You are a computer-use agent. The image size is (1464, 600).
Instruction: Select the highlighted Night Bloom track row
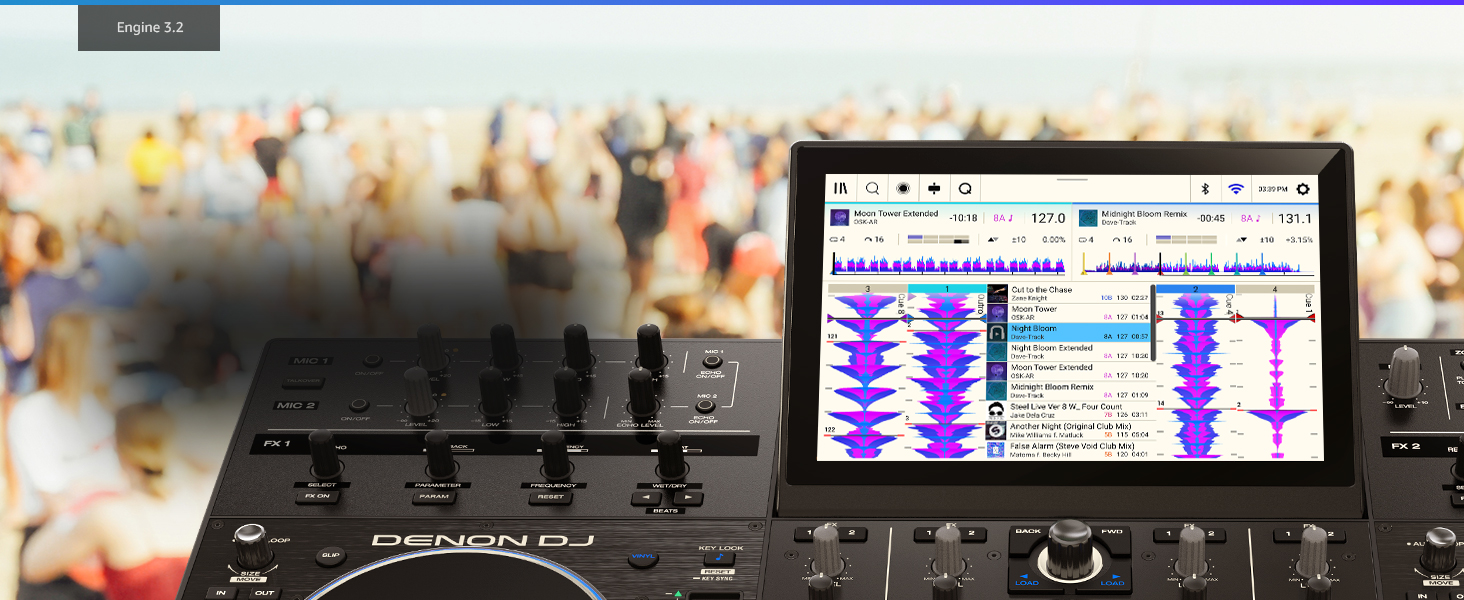pyautogui.click(x=1069, y=332)
